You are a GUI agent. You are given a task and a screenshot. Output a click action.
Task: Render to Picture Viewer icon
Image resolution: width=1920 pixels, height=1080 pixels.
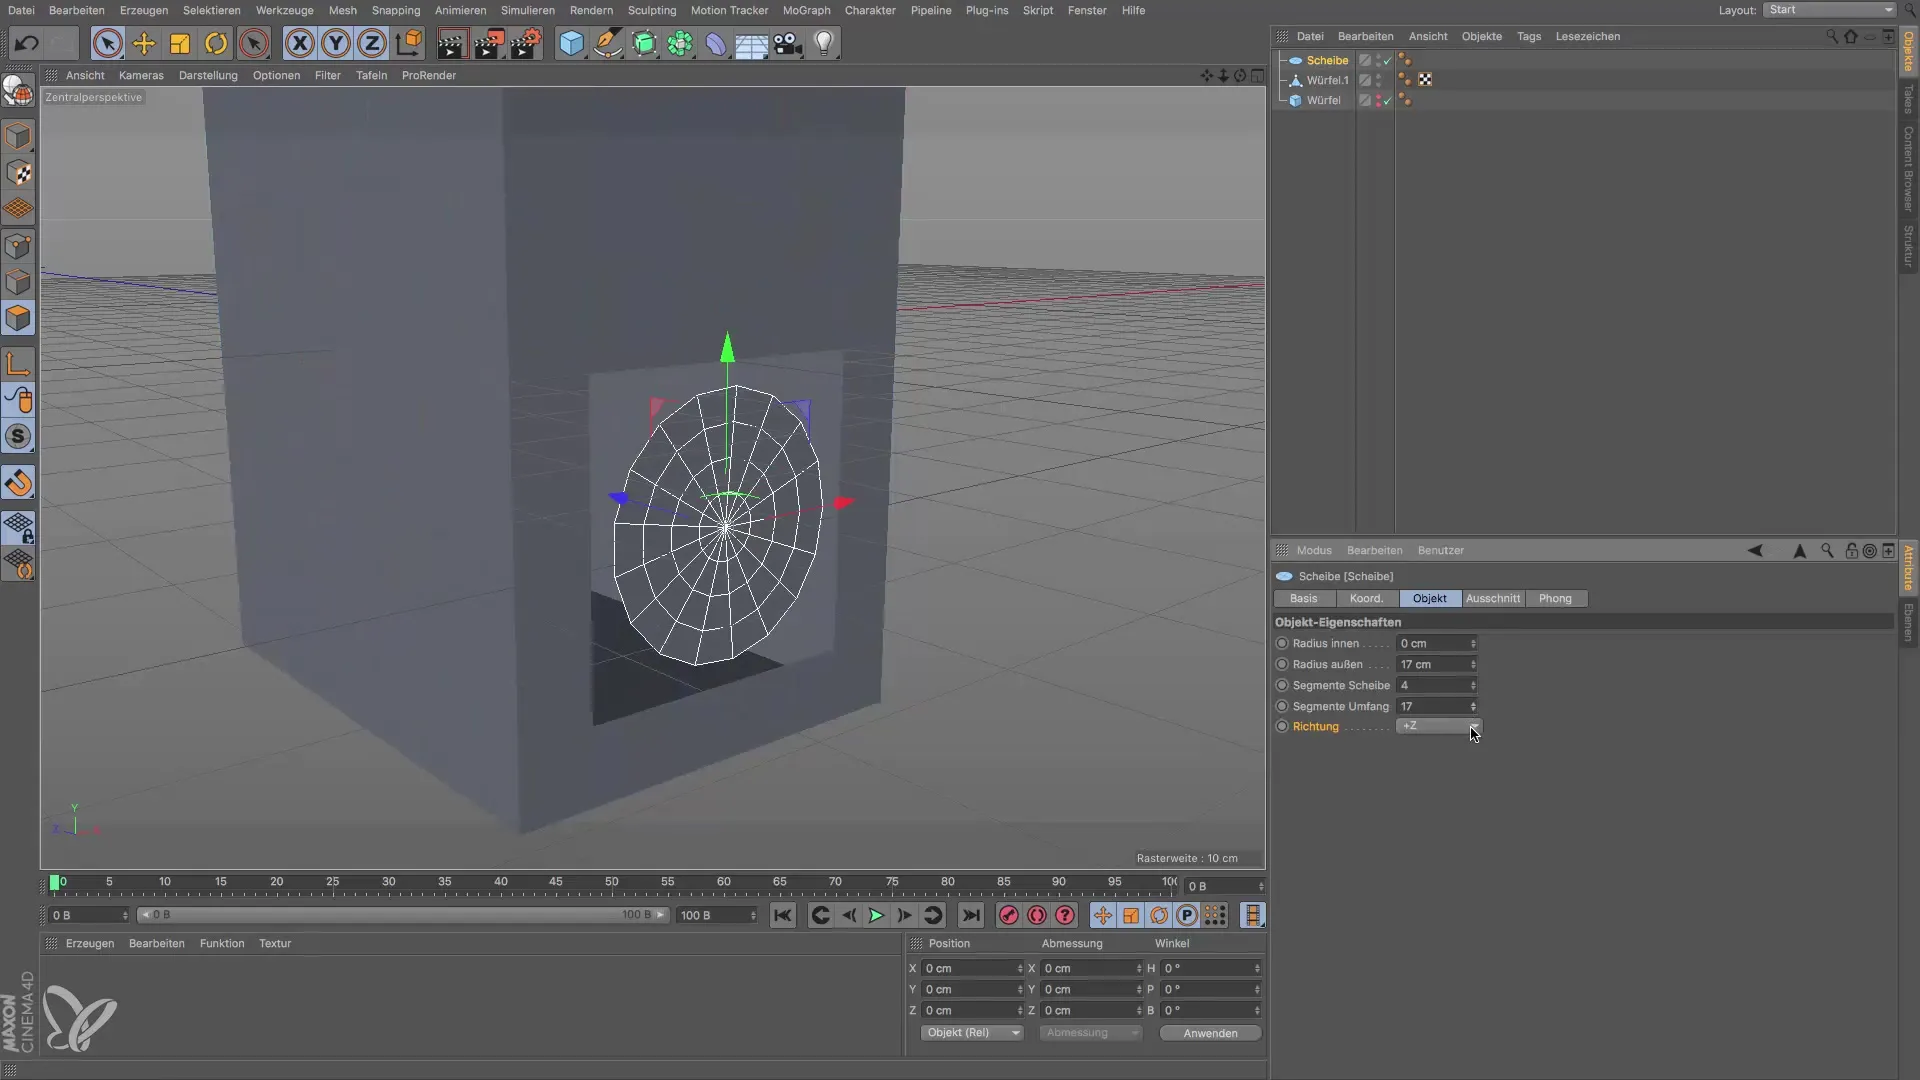click(x=489, y=43)
